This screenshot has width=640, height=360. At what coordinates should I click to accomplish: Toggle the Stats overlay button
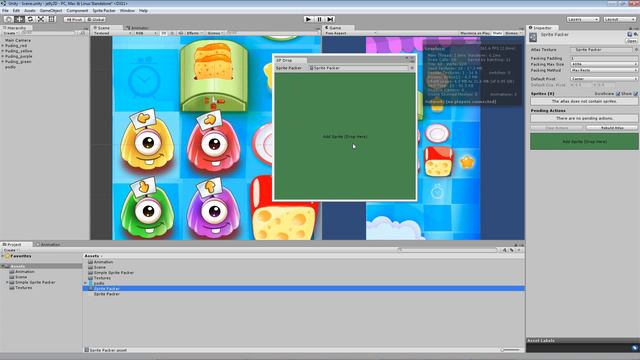497,33
